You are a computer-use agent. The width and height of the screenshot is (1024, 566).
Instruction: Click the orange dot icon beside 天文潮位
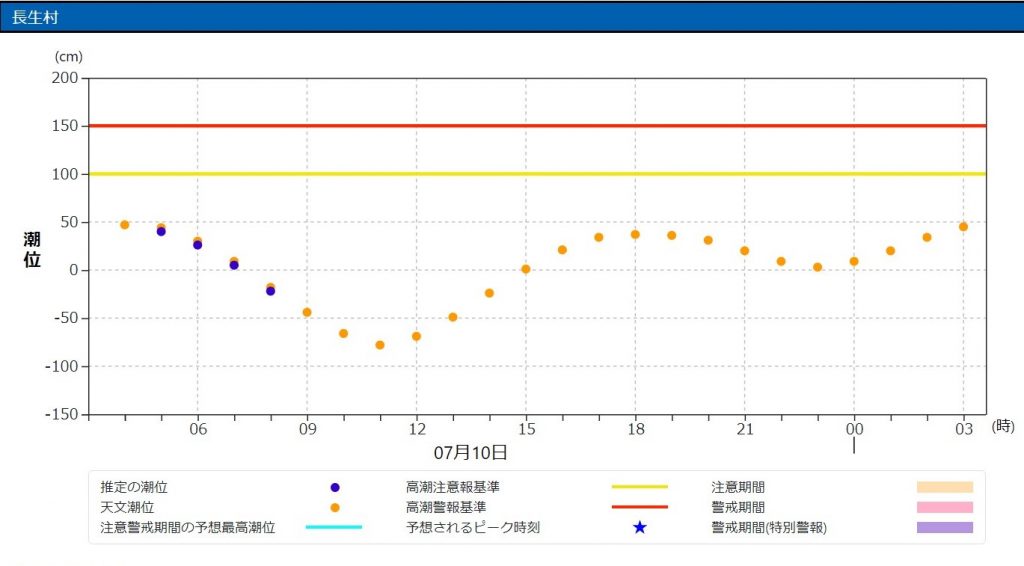point(335,507)
